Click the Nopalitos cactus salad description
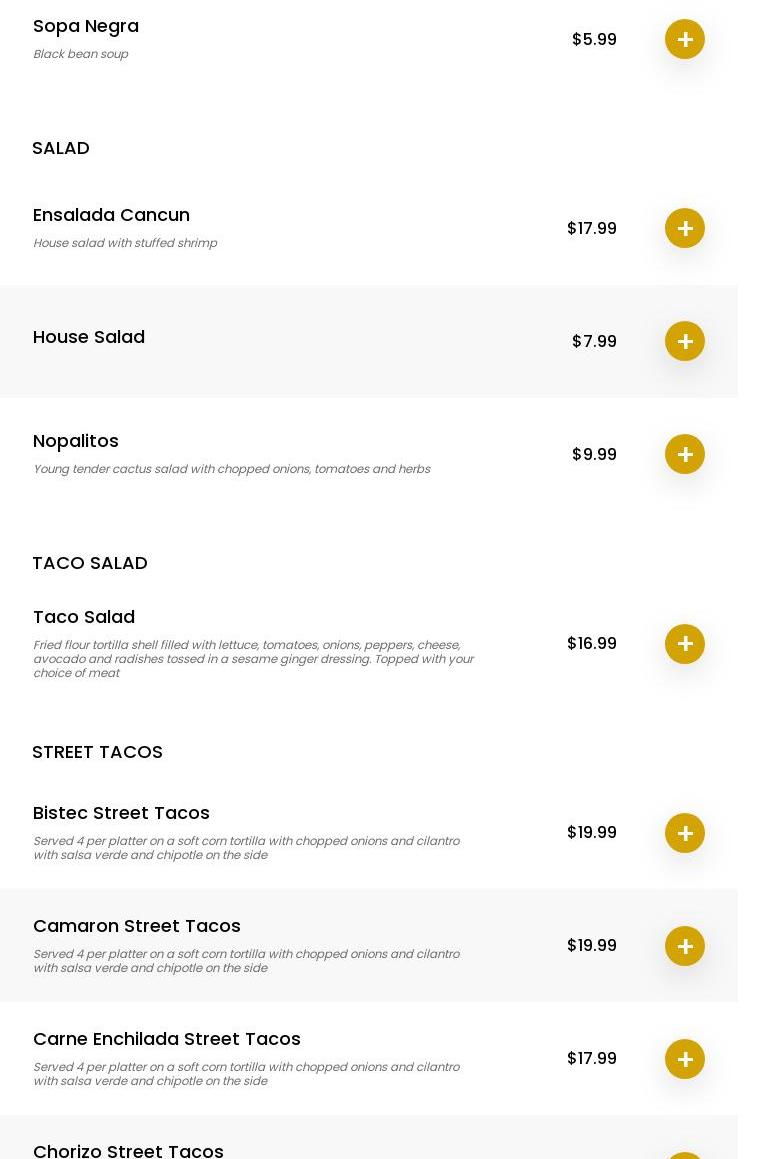Viewport: 770px width, 1159px height. tap(231, 469)
